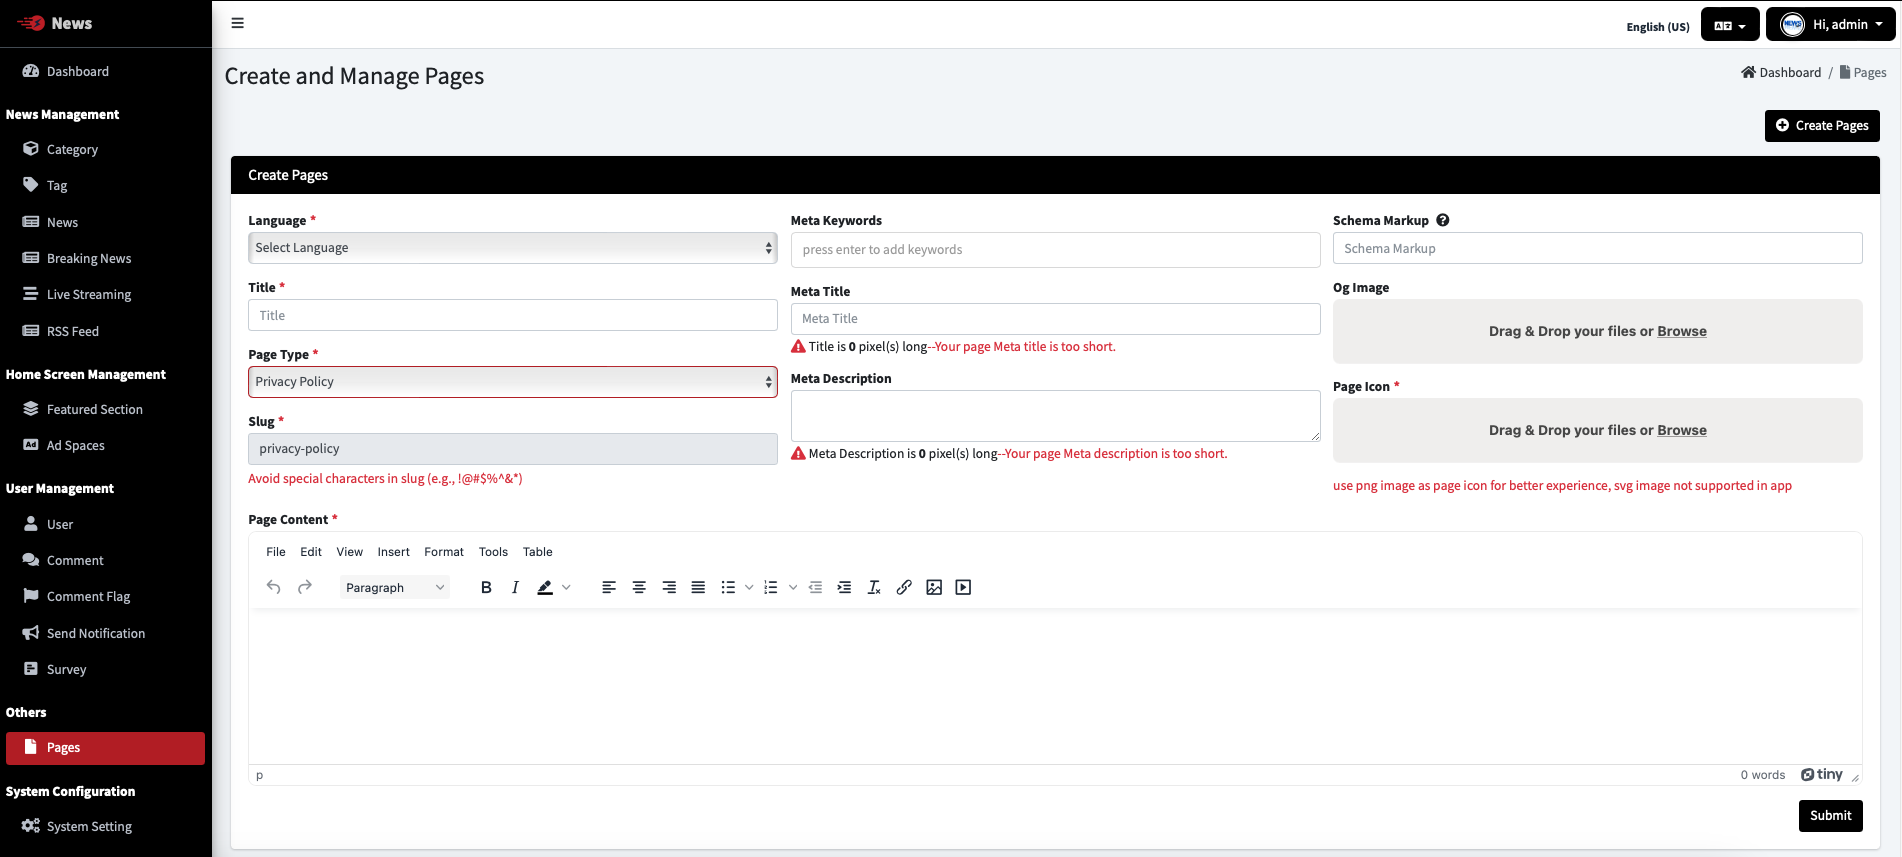Click the Schema Markup help icon
The width and height of the screenshot is (1902, 857).
[1443, 220]
